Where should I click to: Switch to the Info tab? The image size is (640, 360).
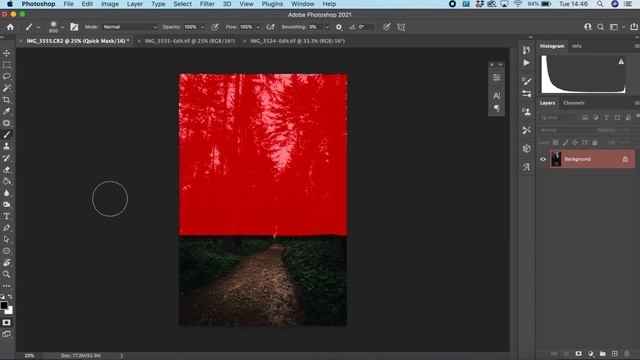tap(577, 46)
